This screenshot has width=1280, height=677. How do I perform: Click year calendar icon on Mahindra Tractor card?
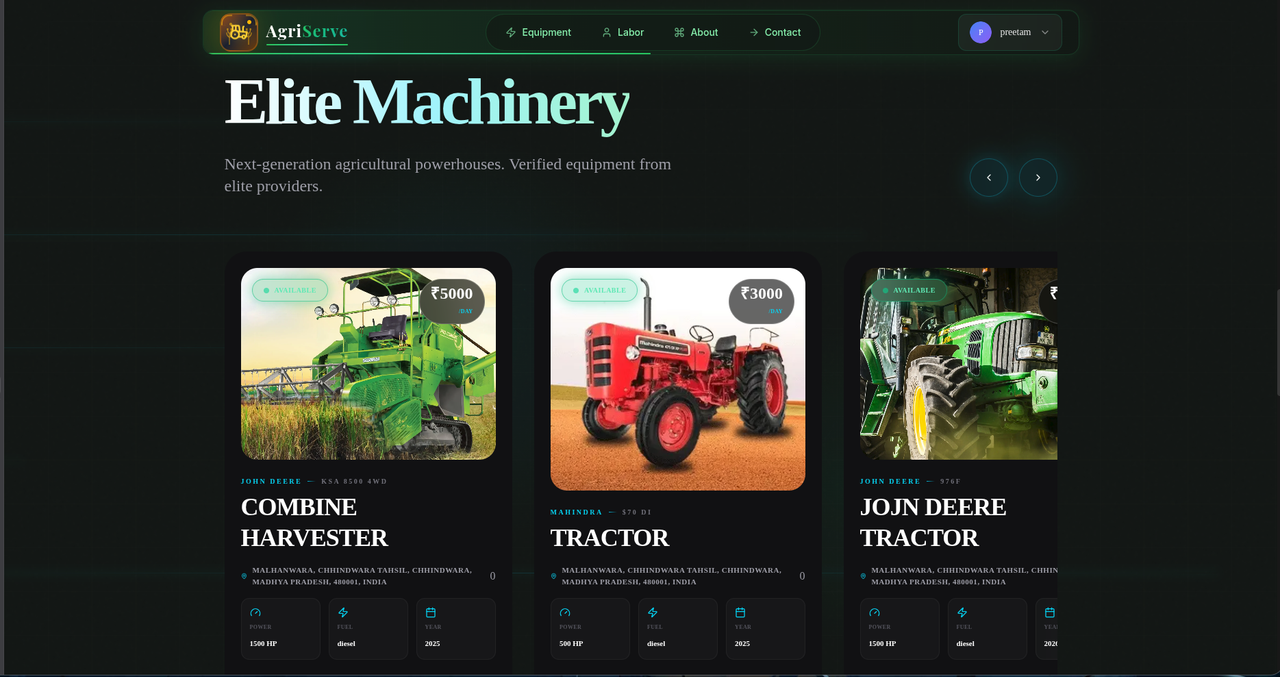pos(740,612)
